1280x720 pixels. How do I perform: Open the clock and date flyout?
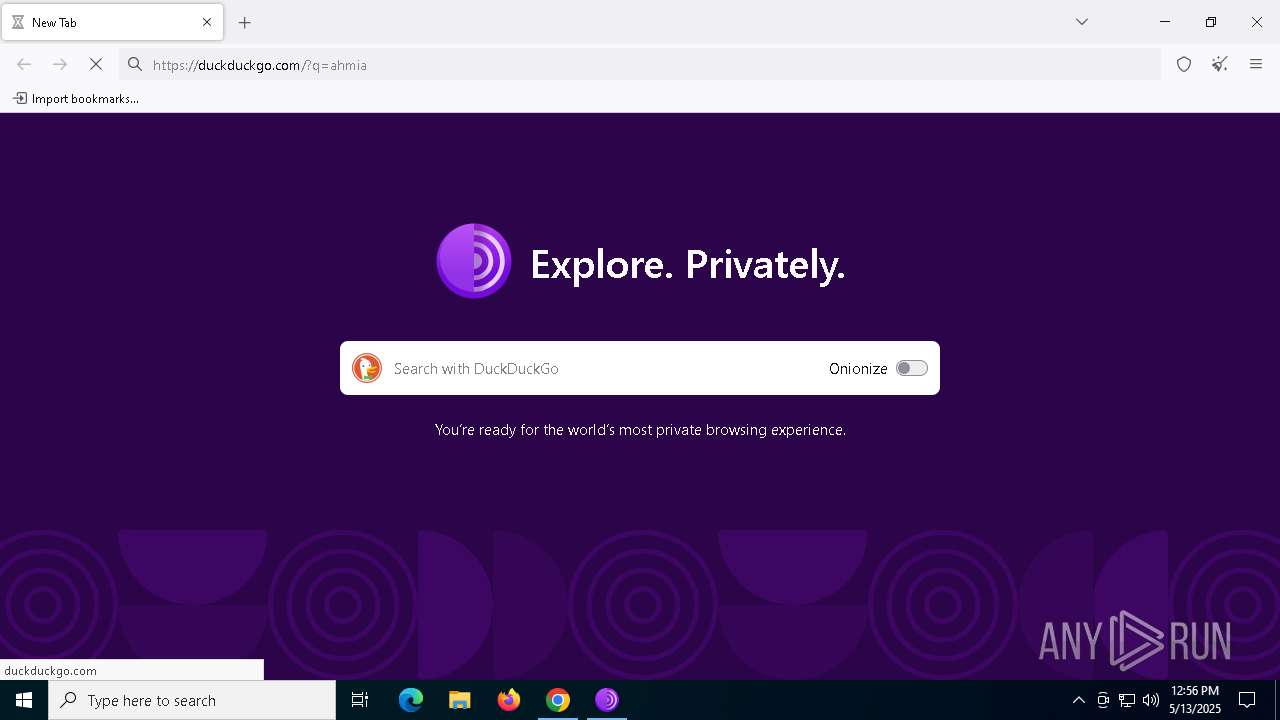click(1195, 700)
